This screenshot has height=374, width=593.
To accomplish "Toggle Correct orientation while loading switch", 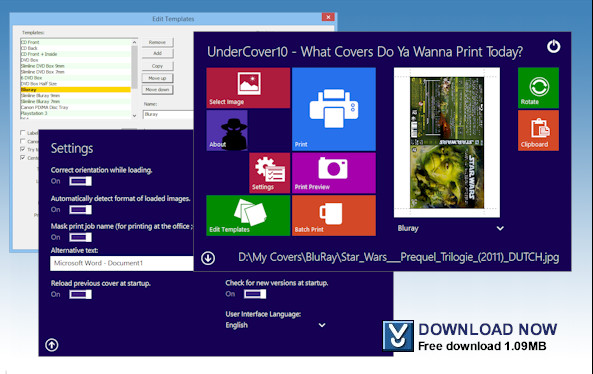I will tap(80, 181).
